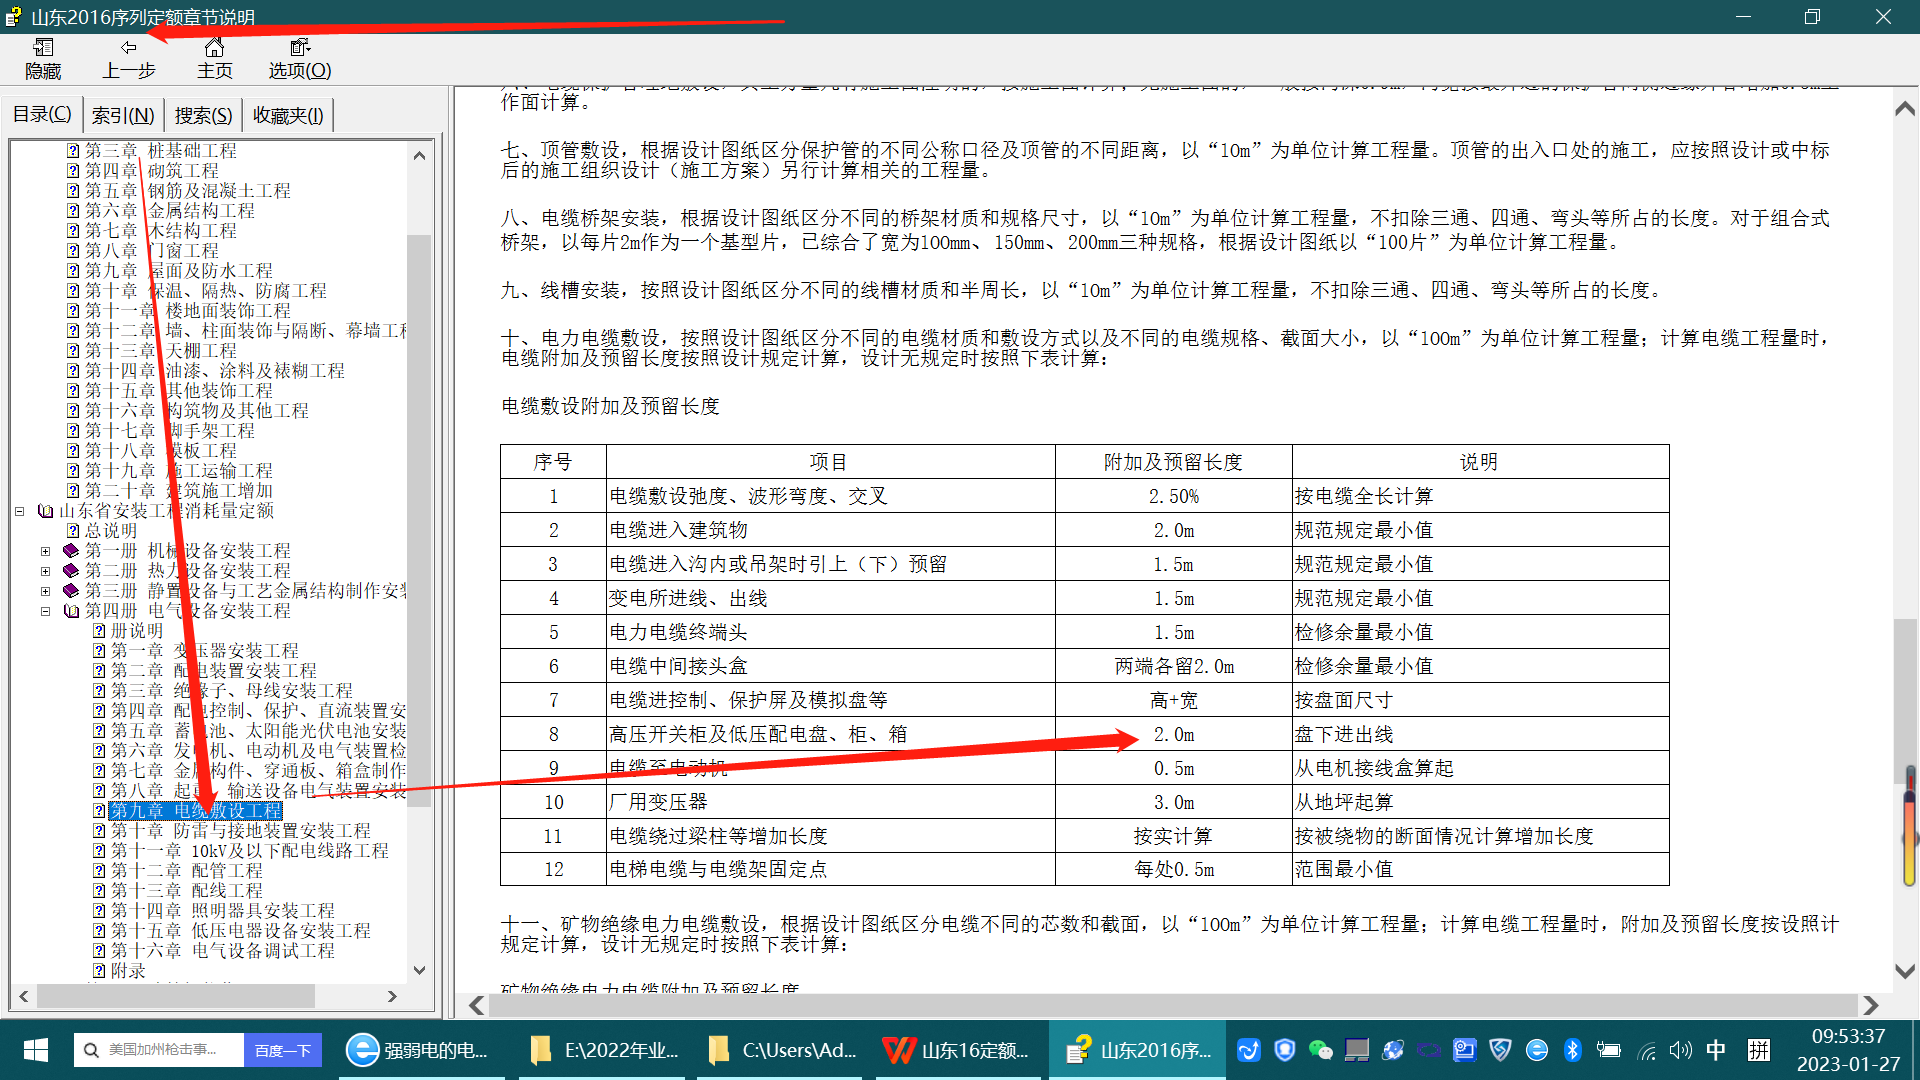Open WeChat tray icon
The height and width of the screenshot is (1080, 1920).
1320,1050
